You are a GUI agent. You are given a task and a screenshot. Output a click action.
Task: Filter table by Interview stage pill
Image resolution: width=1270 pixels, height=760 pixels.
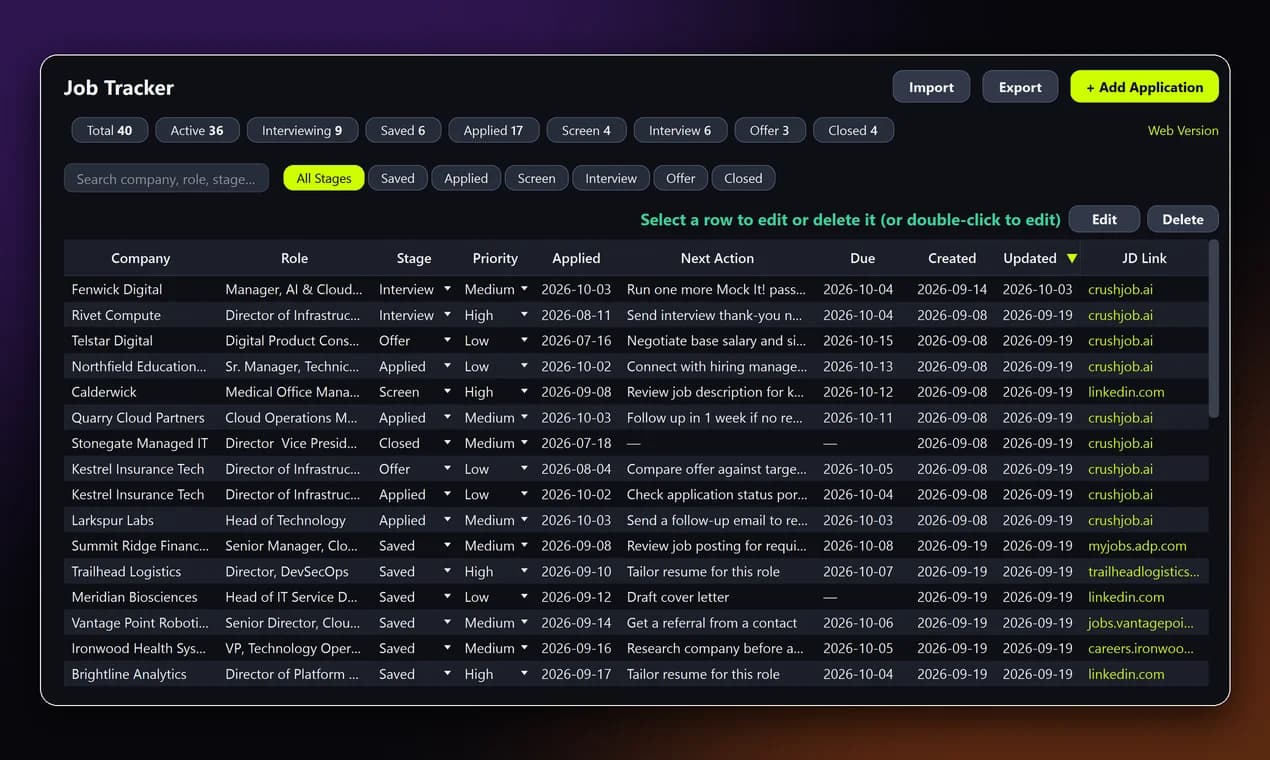click(x=611, y=178)
